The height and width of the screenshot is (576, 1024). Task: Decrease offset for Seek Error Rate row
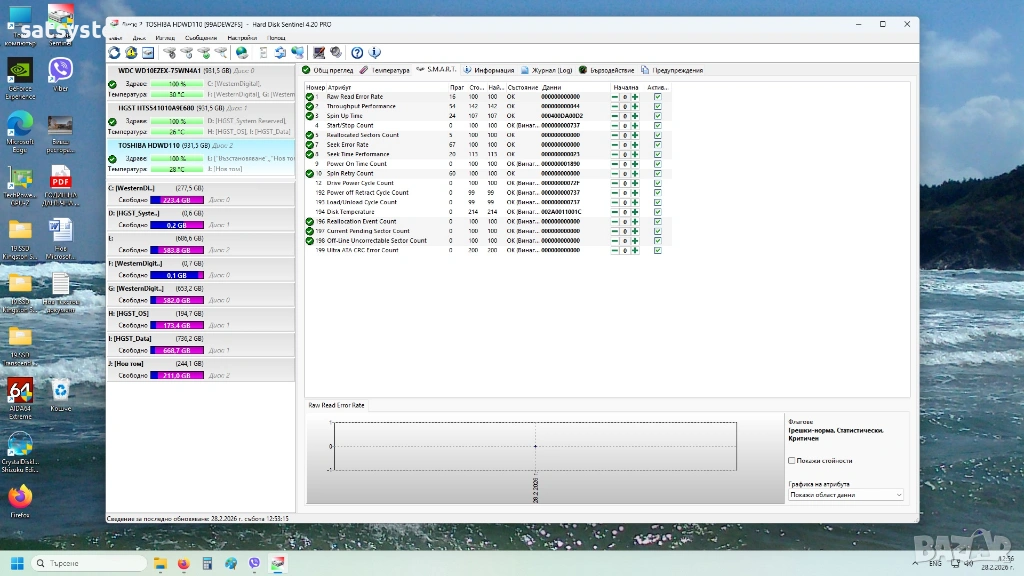[615, 145]
